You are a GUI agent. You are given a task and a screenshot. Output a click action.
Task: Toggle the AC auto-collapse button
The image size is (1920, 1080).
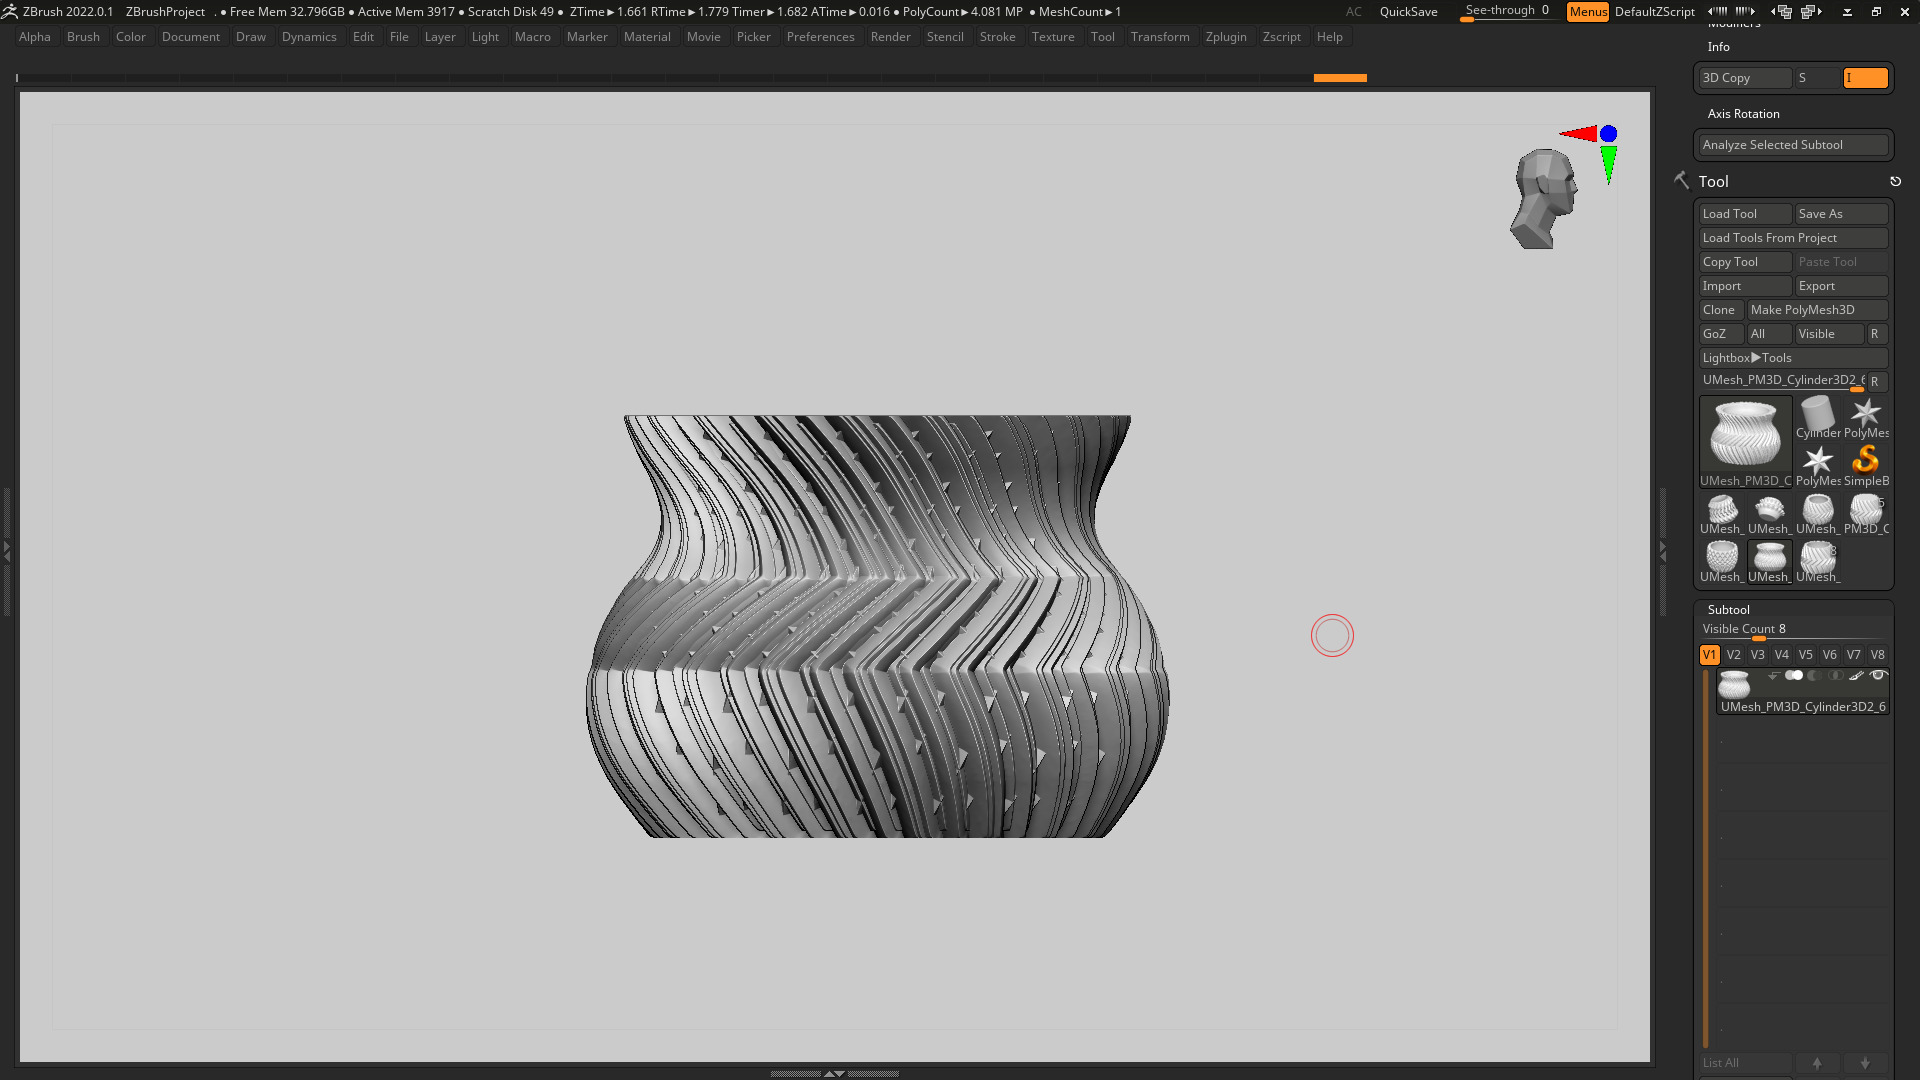[1353, 12]
